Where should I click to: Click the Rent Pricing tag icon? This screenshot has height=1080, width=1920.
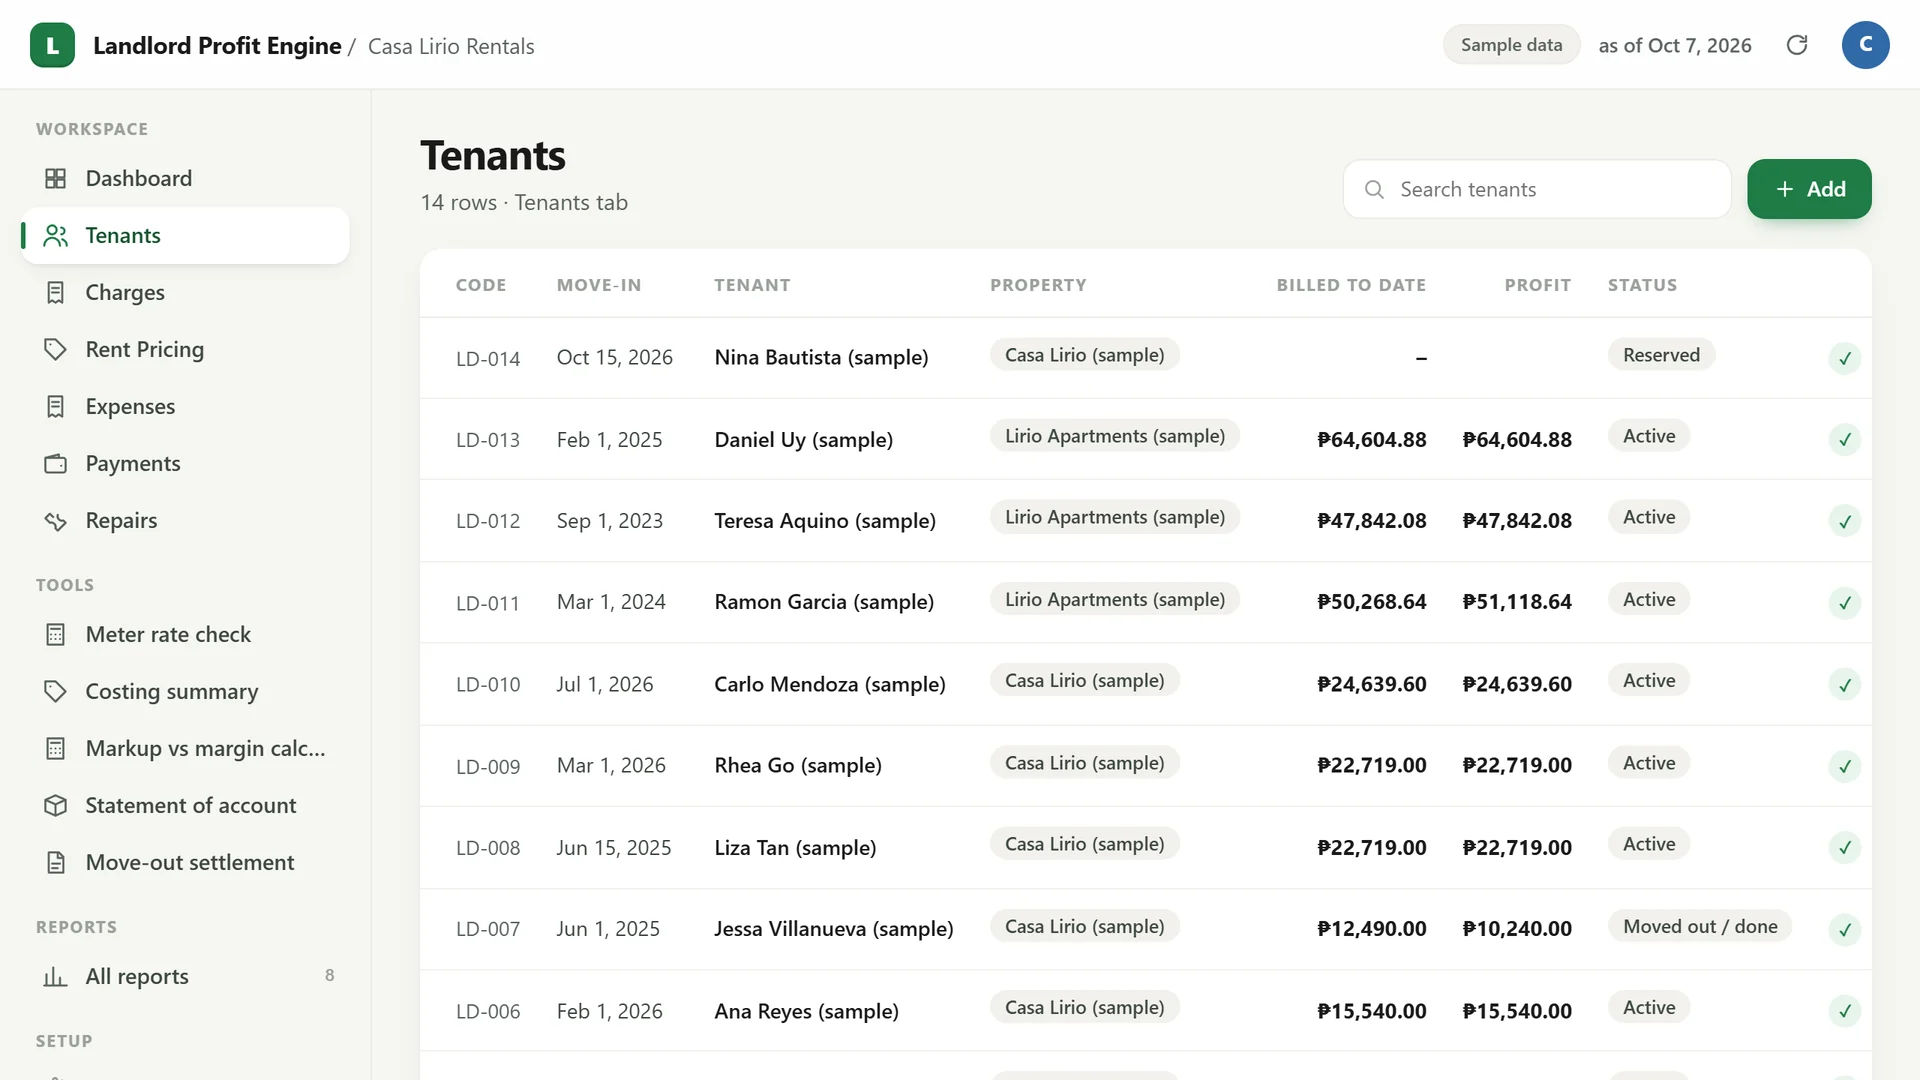56,349
